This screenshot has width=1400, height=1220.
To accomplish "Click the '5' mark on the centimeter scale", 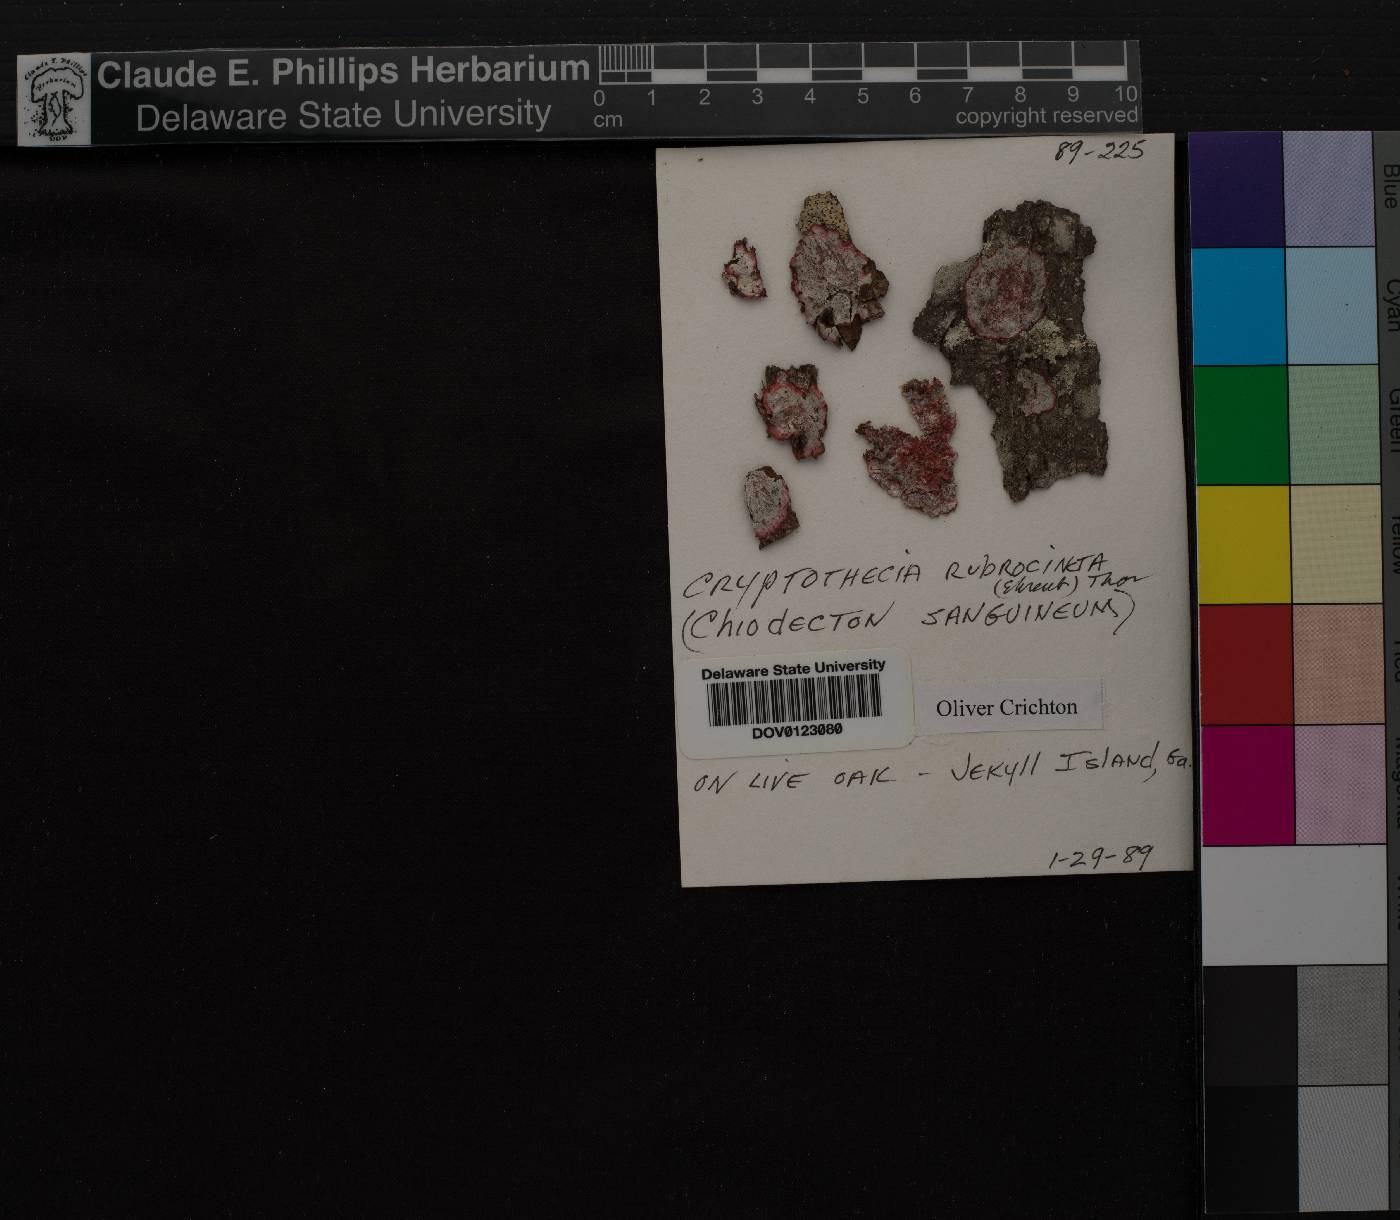I will pyautogui.click(x=862, y=97).
